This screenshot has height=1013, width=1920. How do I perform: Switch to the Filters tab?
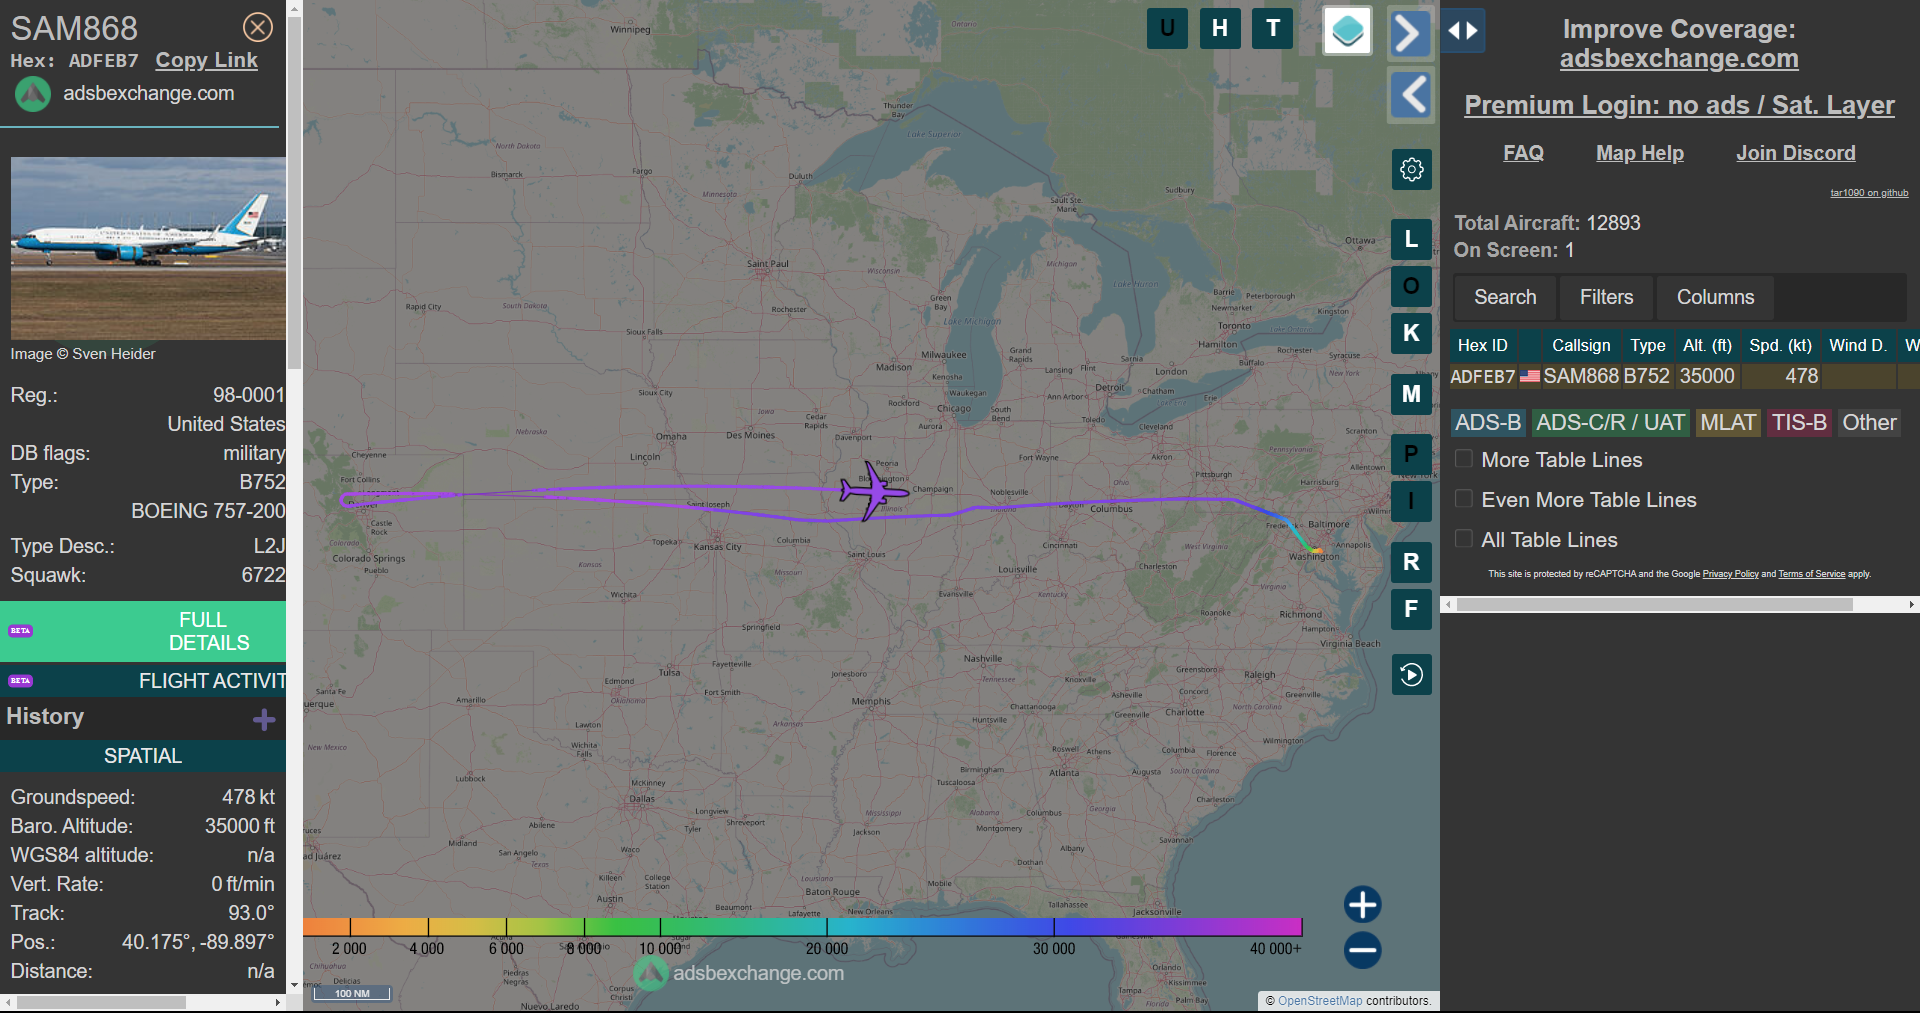[1606, 297]
